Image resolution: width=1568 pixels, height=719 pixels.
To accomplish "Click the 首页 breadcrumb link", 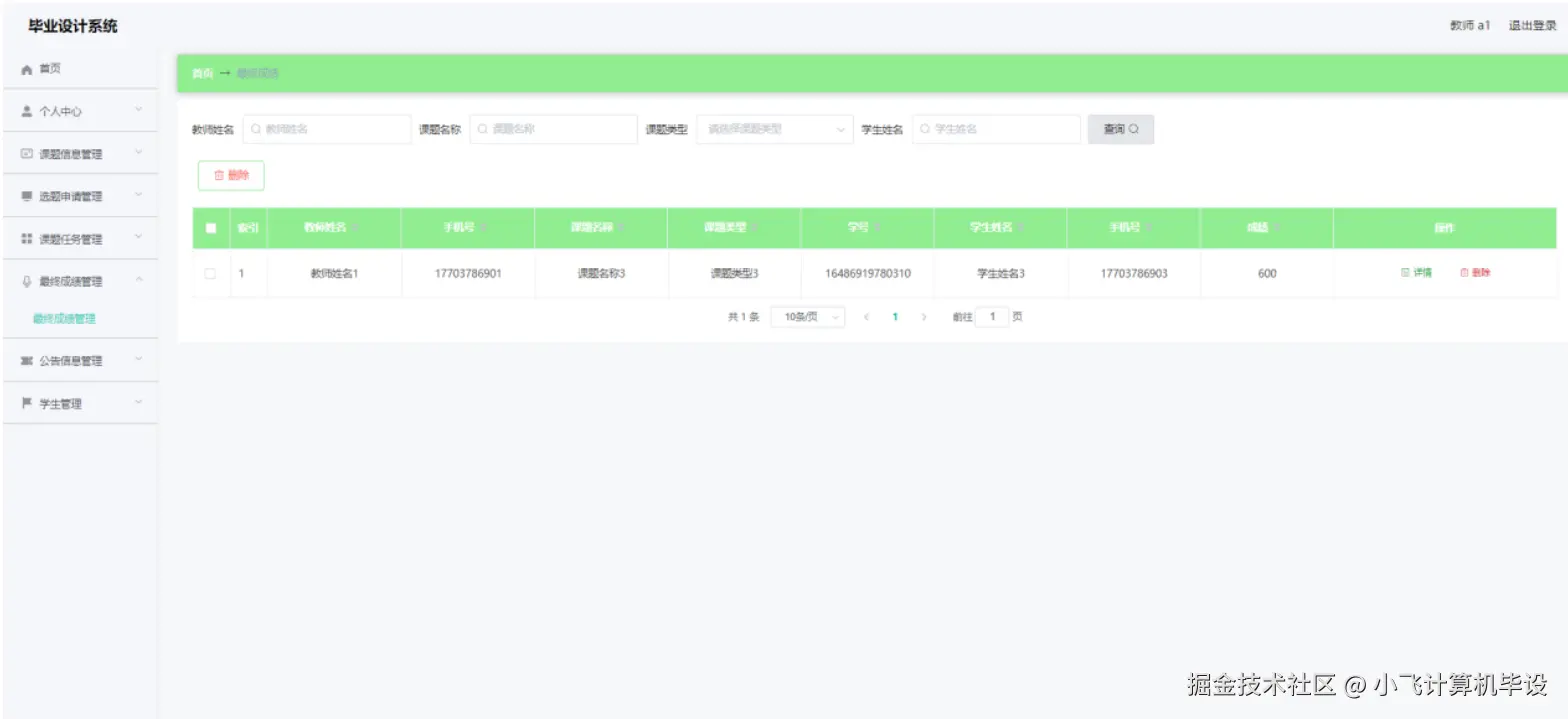I will (x=202, y=74).
